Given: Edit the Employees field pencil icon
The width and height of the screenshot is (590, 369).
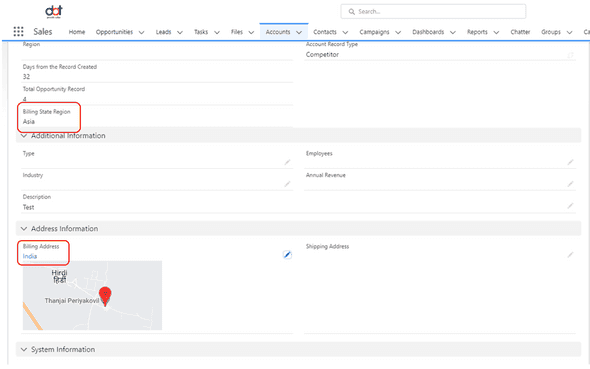Looking at the screenshot, I should click(x=570, y=162).
